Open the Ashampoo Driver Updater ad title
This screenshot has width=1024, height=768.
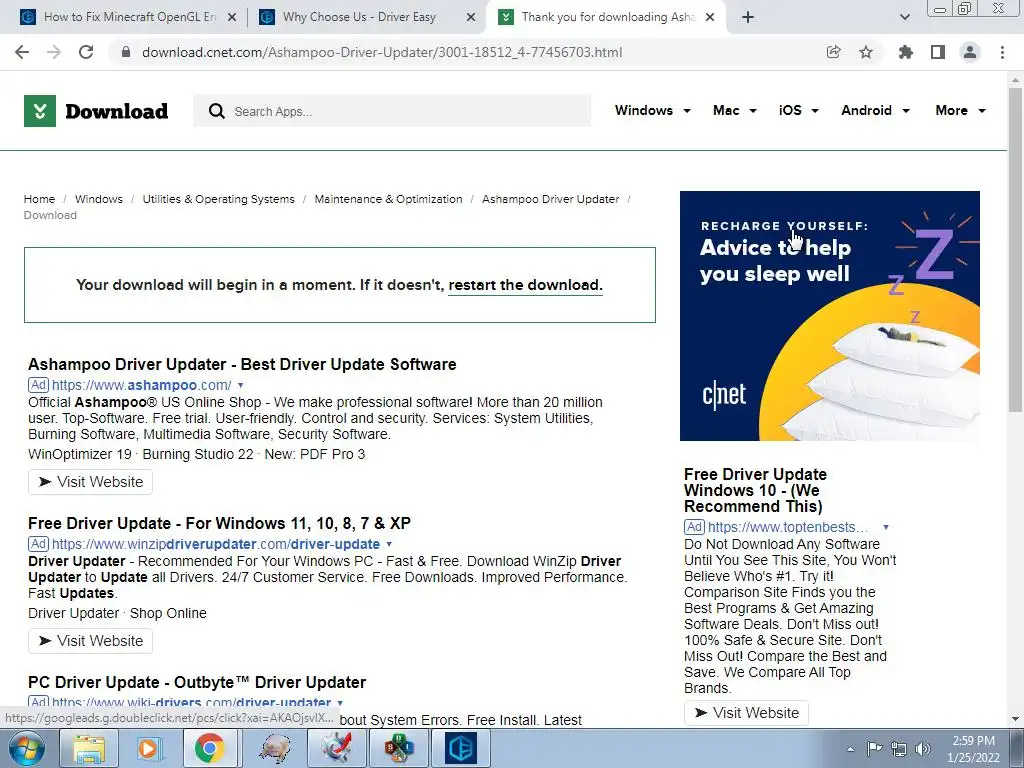point(242,364)
